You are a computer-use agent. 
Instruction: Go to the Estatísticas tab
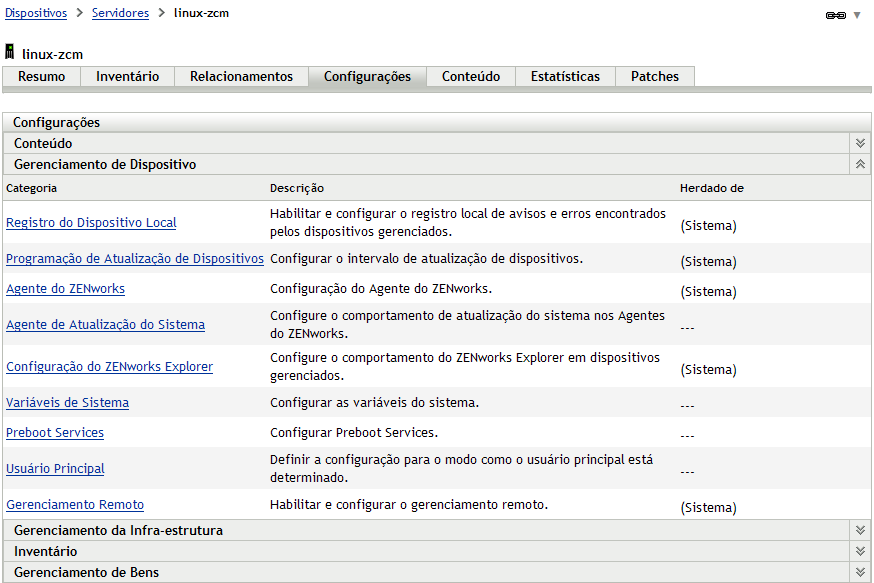pyautogui.click(x=565, y=77)
